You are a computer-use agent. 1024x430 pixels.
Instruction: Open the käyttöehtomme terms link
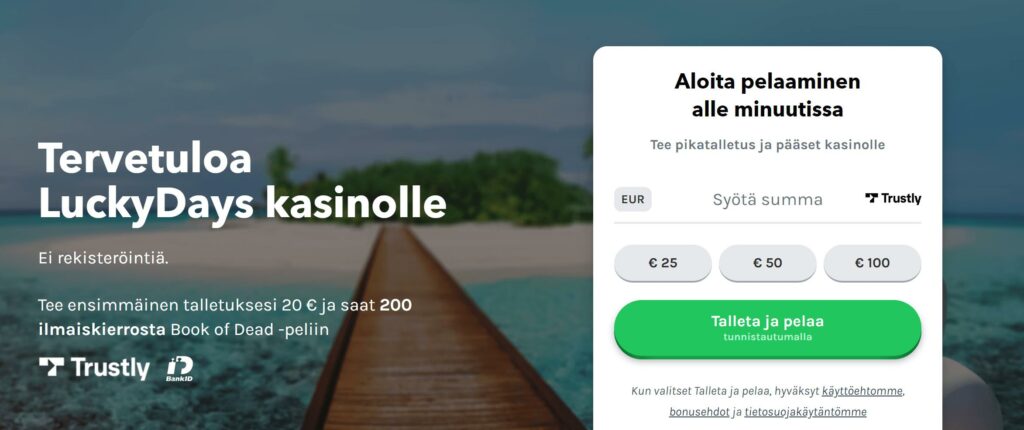[862, 391]
